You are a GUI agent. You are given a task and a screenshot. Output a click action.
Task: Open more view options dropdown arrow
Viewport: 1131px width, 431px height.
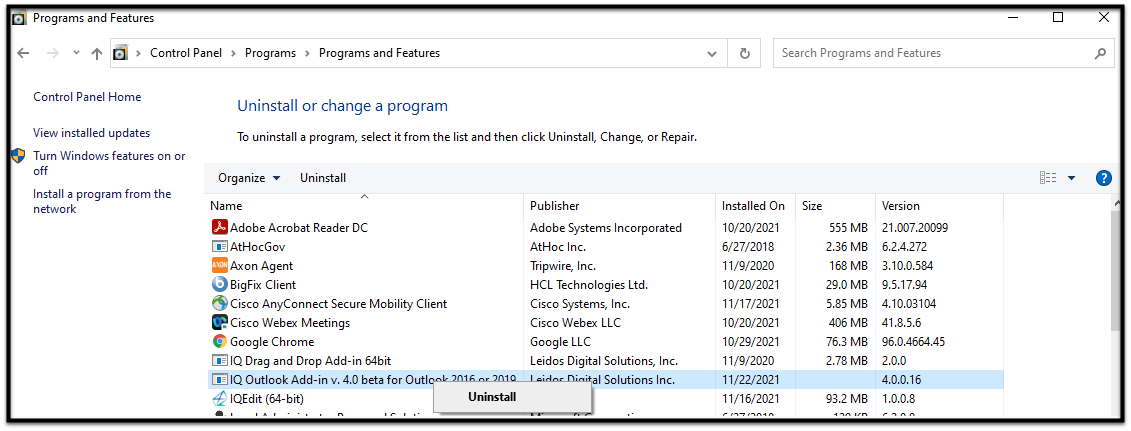point(1071,178)
